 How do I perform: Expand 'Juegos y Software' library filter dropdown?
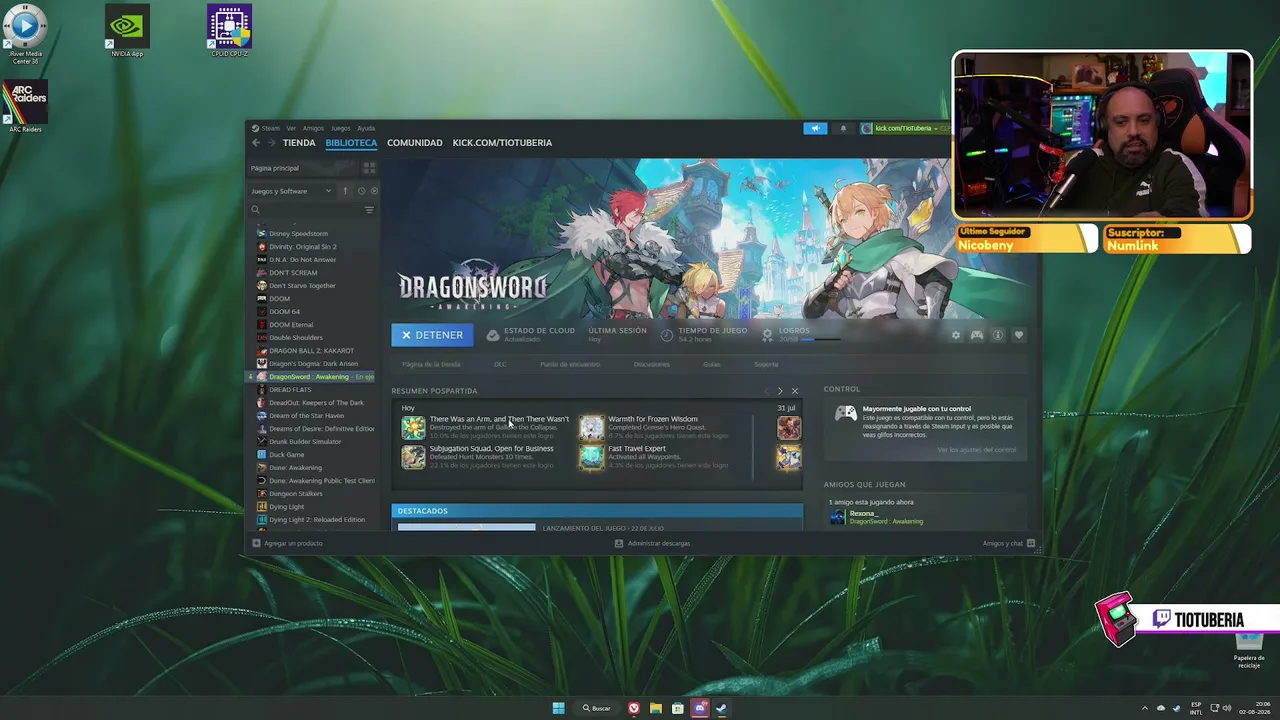pyautogui.click(x=292, y=191)
